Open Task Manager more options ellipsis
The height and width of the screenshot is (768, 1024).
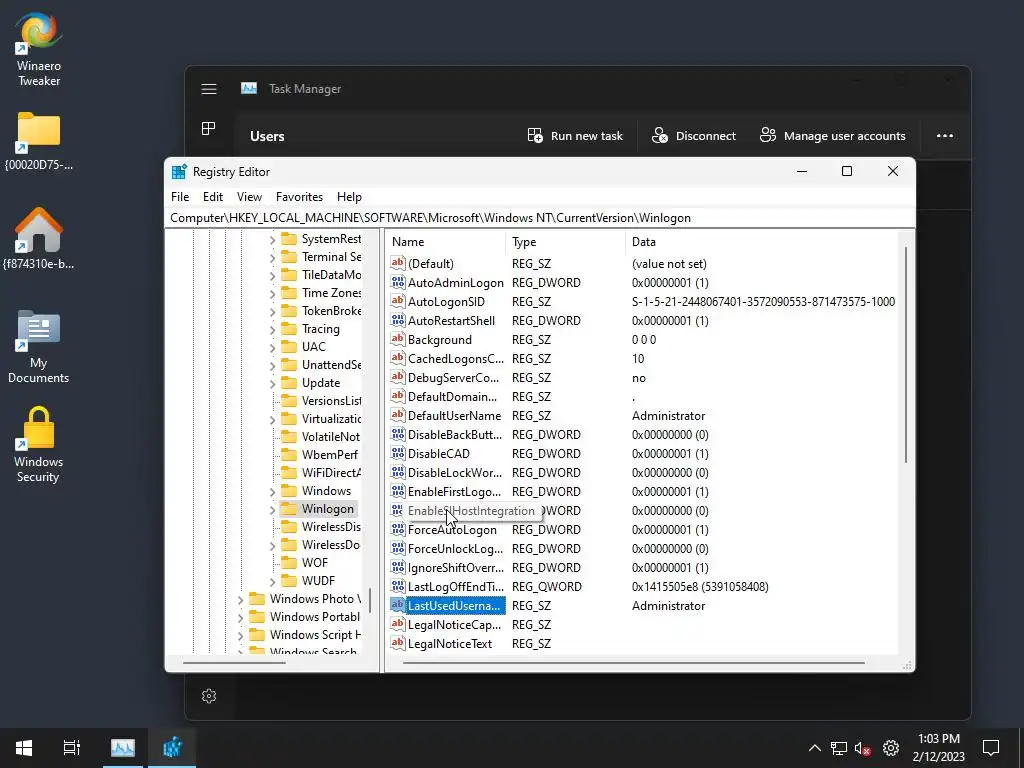pyautogui.click(x=945, y=136)
